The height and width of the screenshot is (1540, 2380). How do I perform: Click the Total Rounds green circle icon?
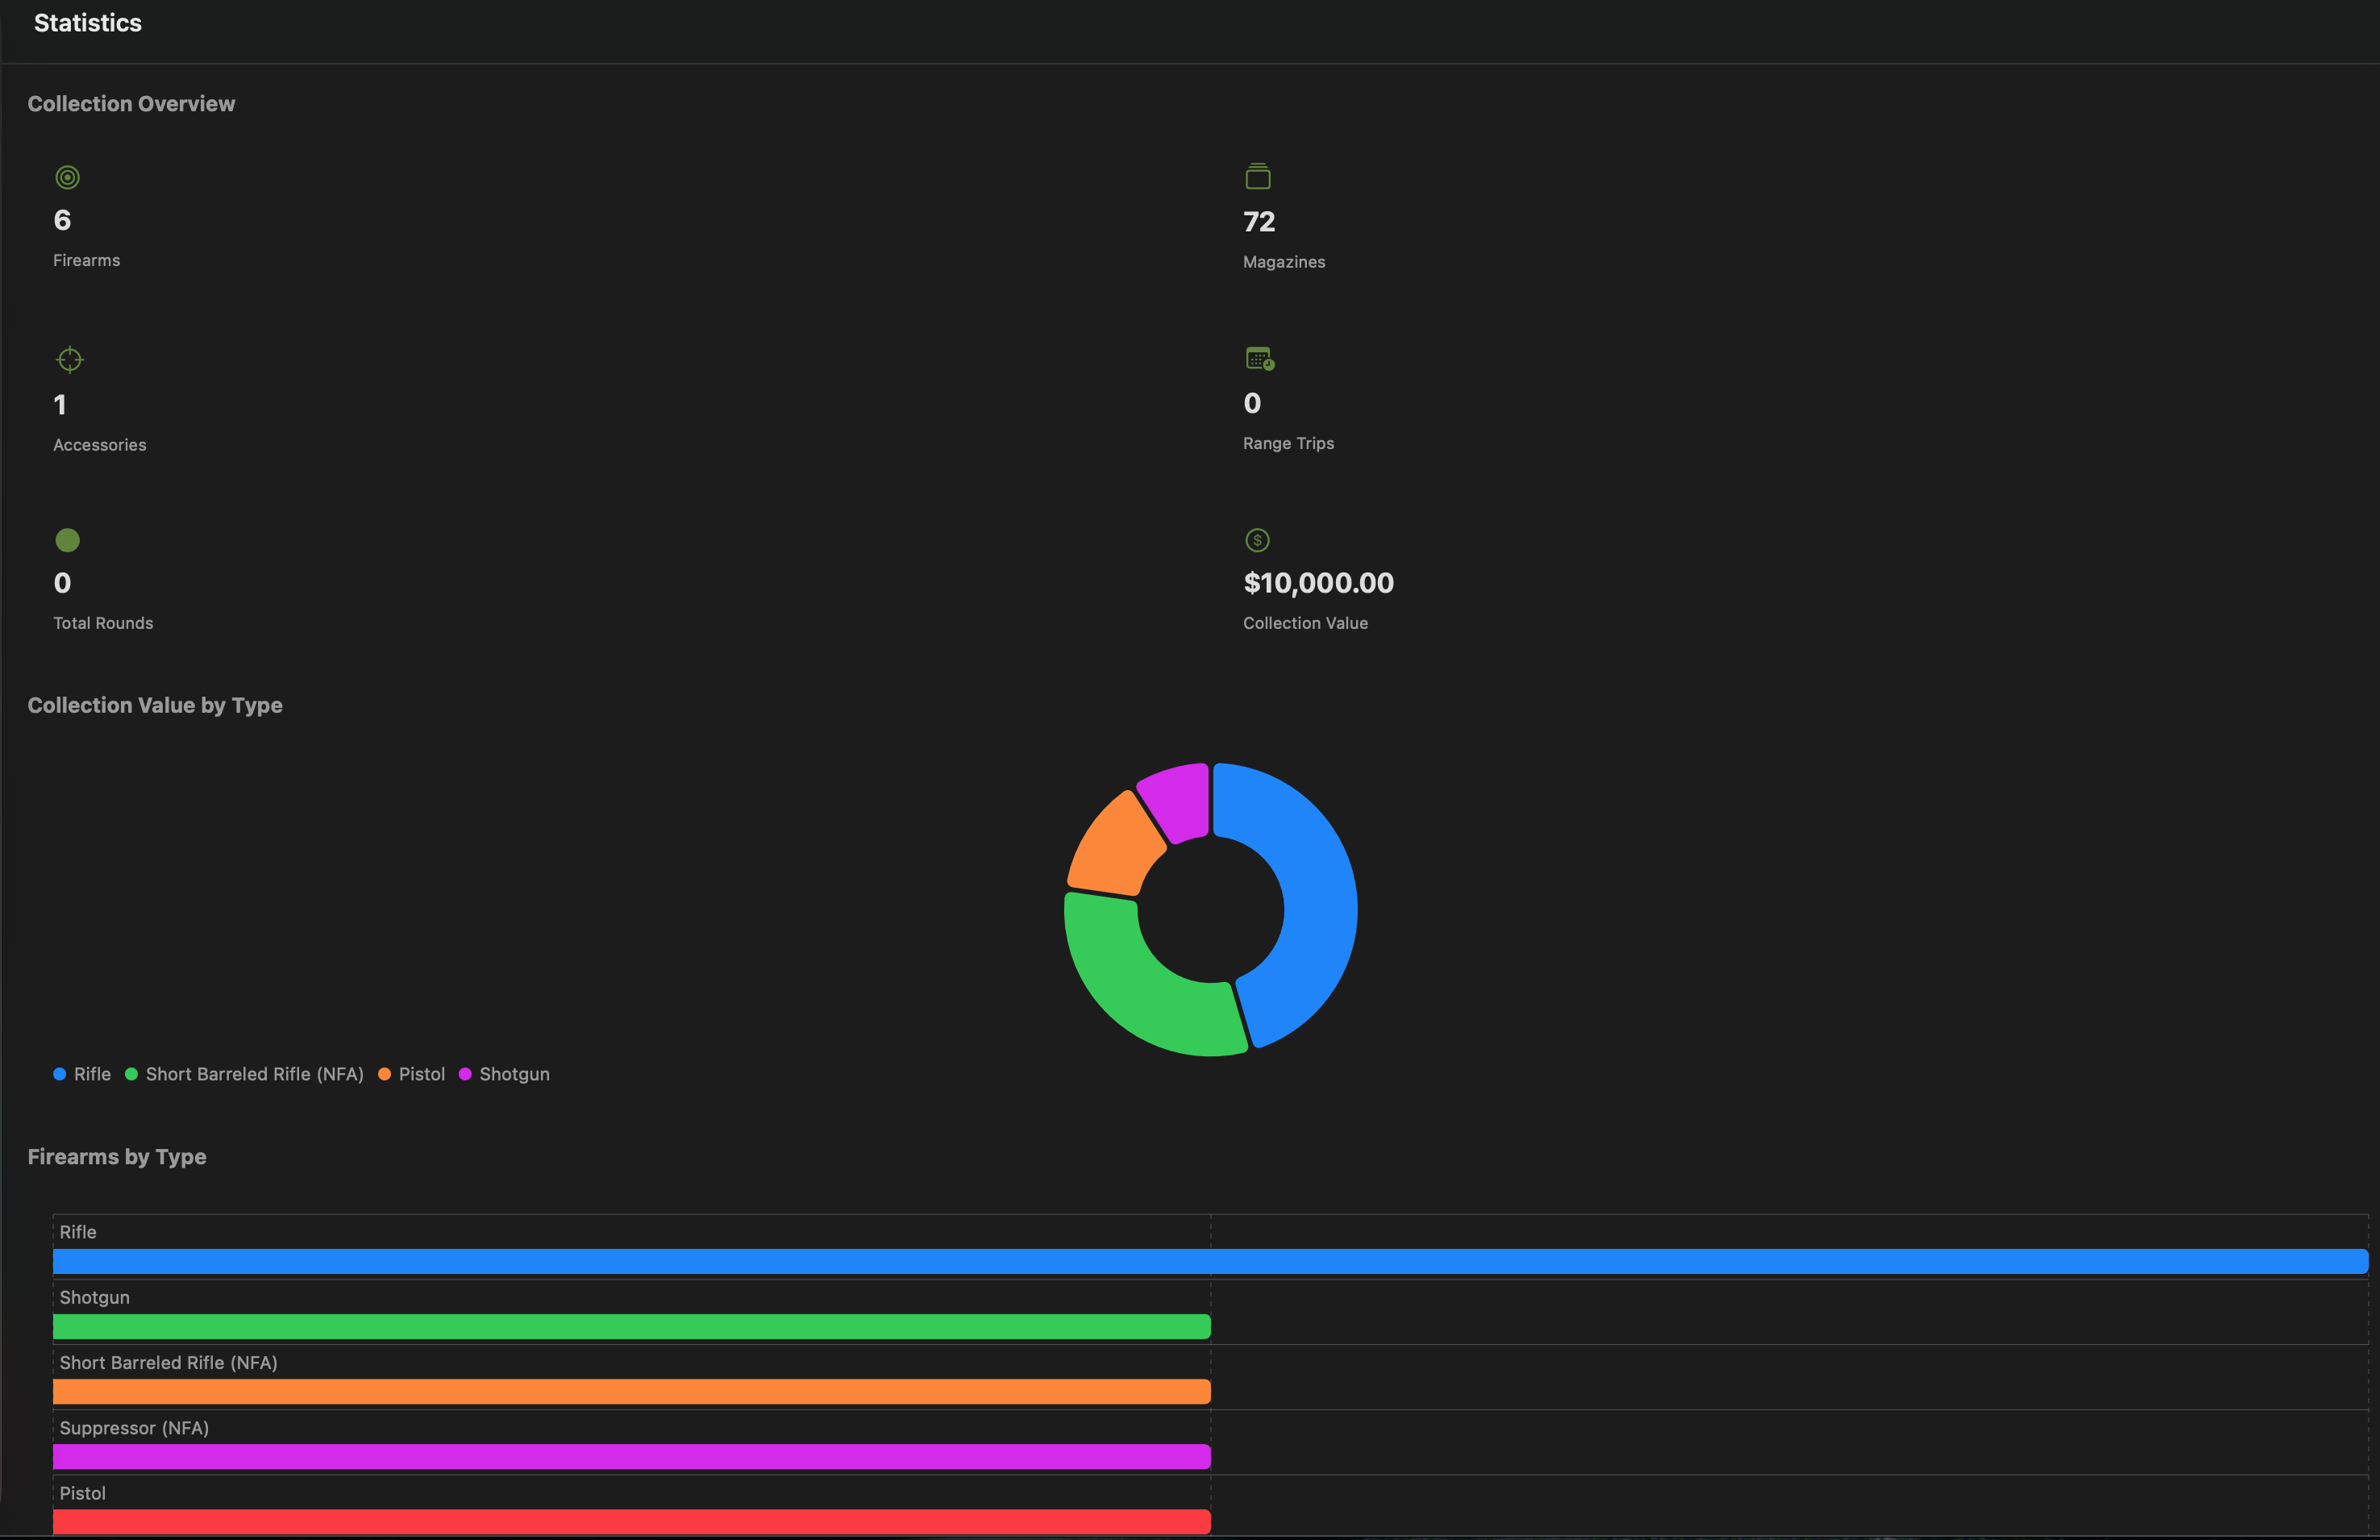pos(67,540)
